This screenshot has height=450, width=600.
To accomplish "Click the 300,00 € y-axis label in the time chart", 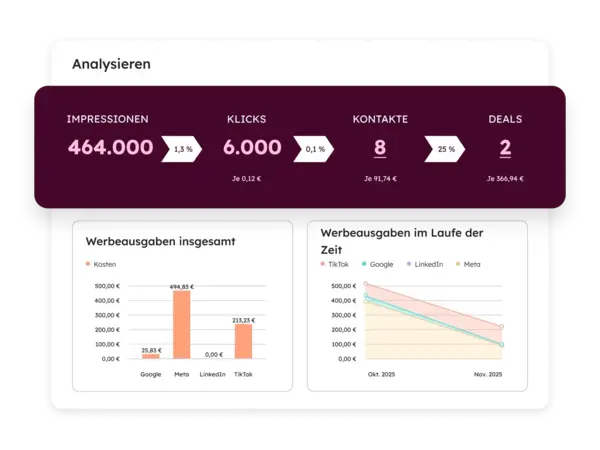I will tap(344, 315).
